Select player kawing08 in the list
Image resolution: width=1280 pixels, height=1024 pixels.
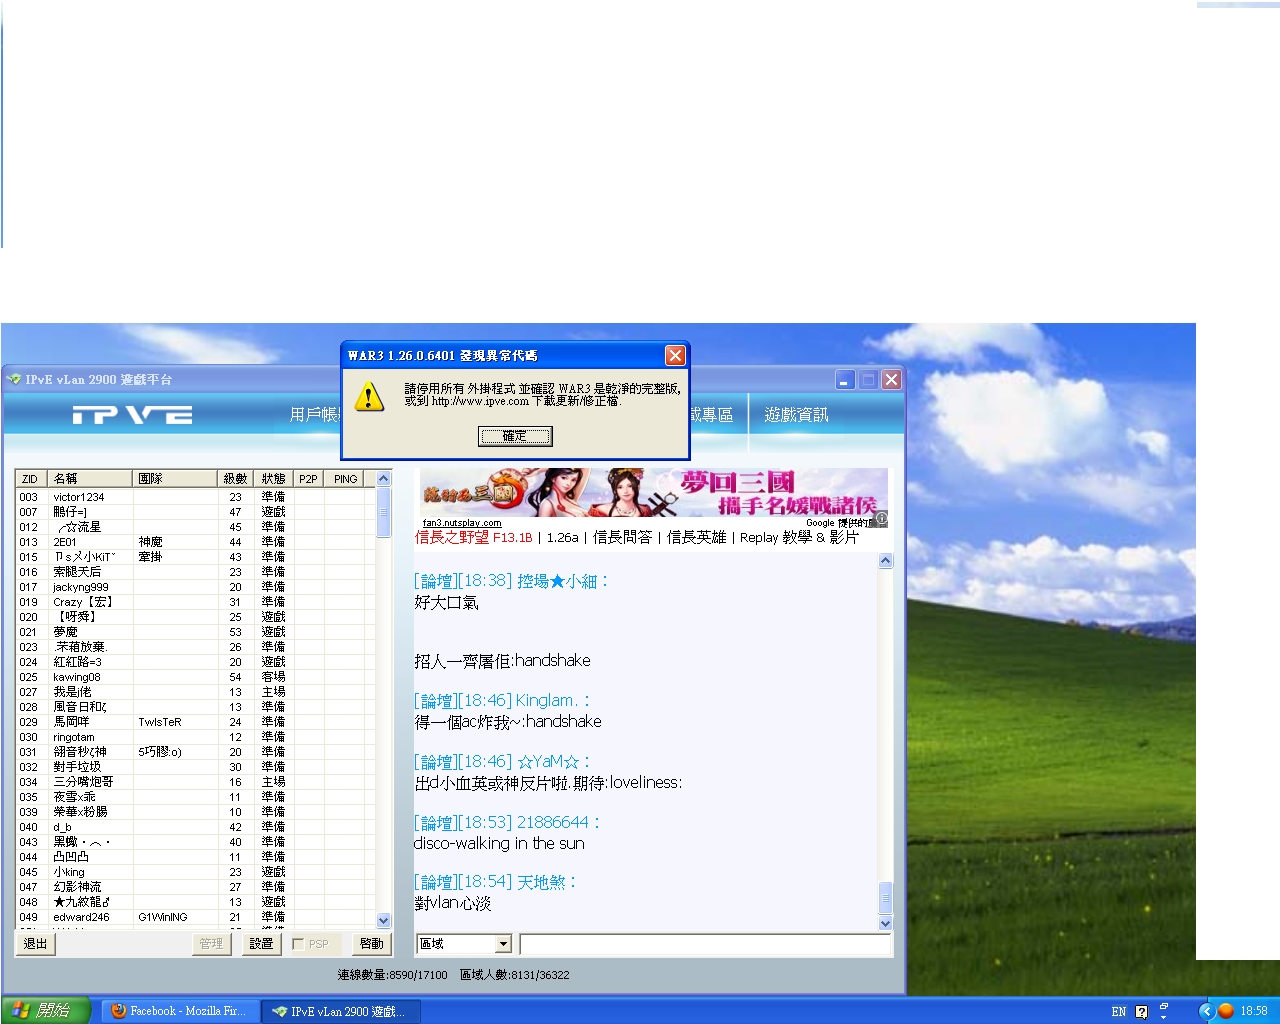(195, 677)
